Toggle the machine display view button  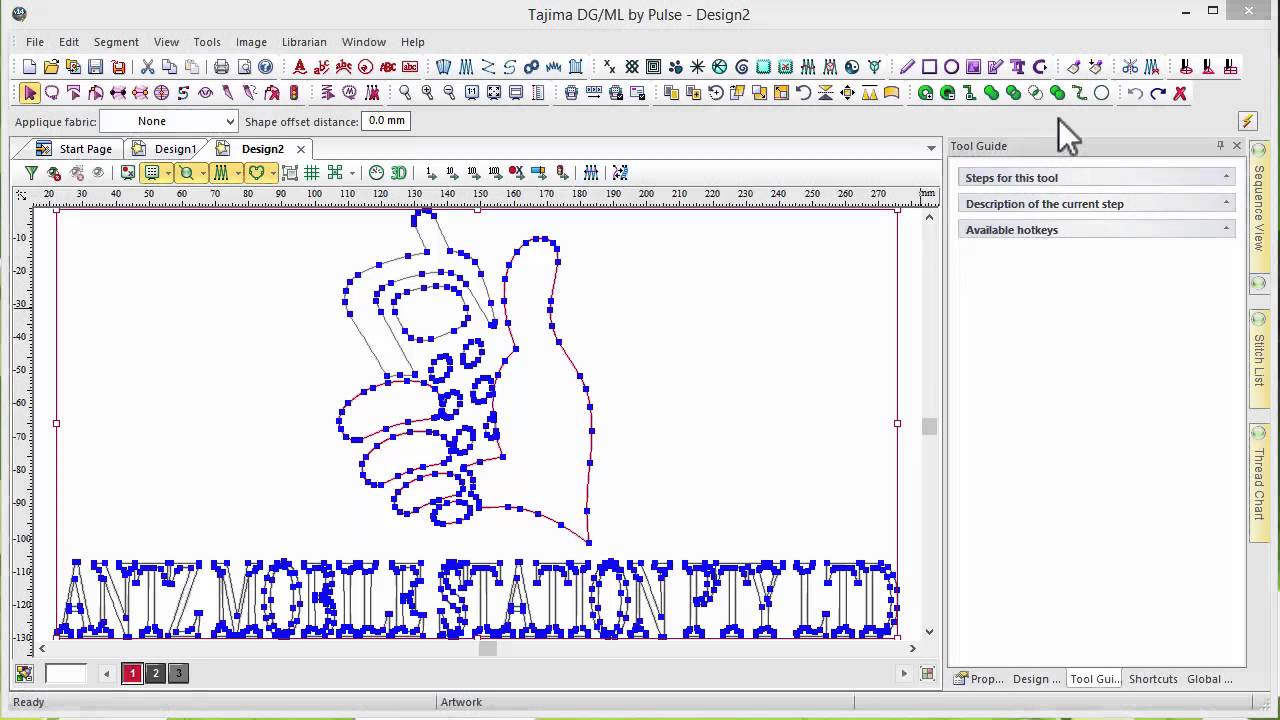coord(152,173)
